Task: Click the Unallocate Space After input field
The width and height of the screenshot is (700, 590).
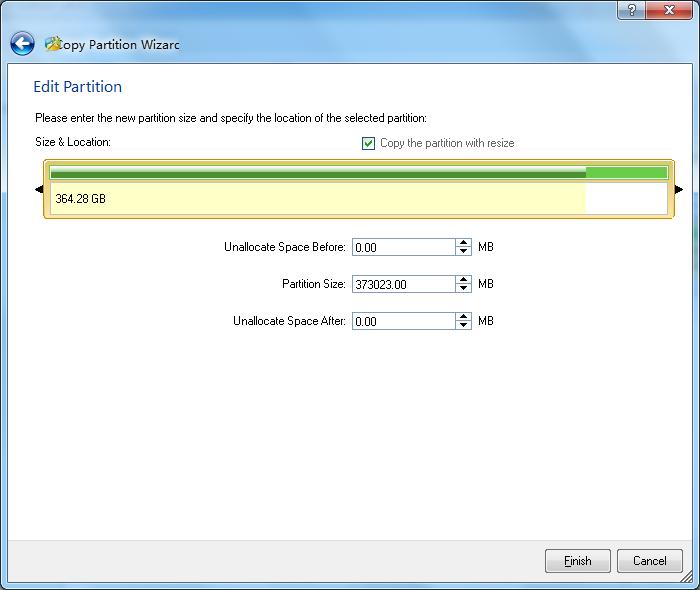Action: 403,321
